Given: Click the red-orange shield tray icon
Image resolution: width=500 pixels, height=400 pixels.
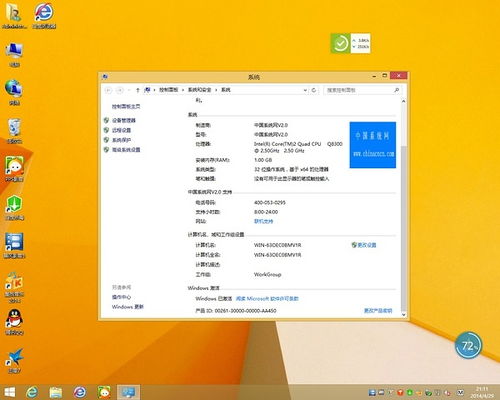Looking at the screenshot, I should (400, 393).
